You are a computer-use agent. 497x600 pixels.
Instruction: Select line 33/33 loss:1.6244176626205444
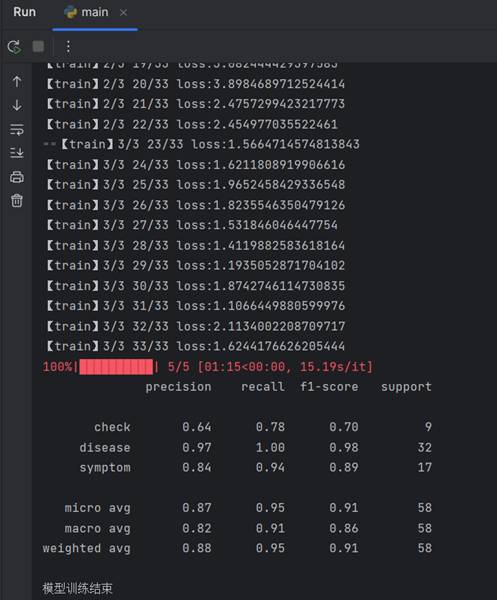(x=195, y=346)
